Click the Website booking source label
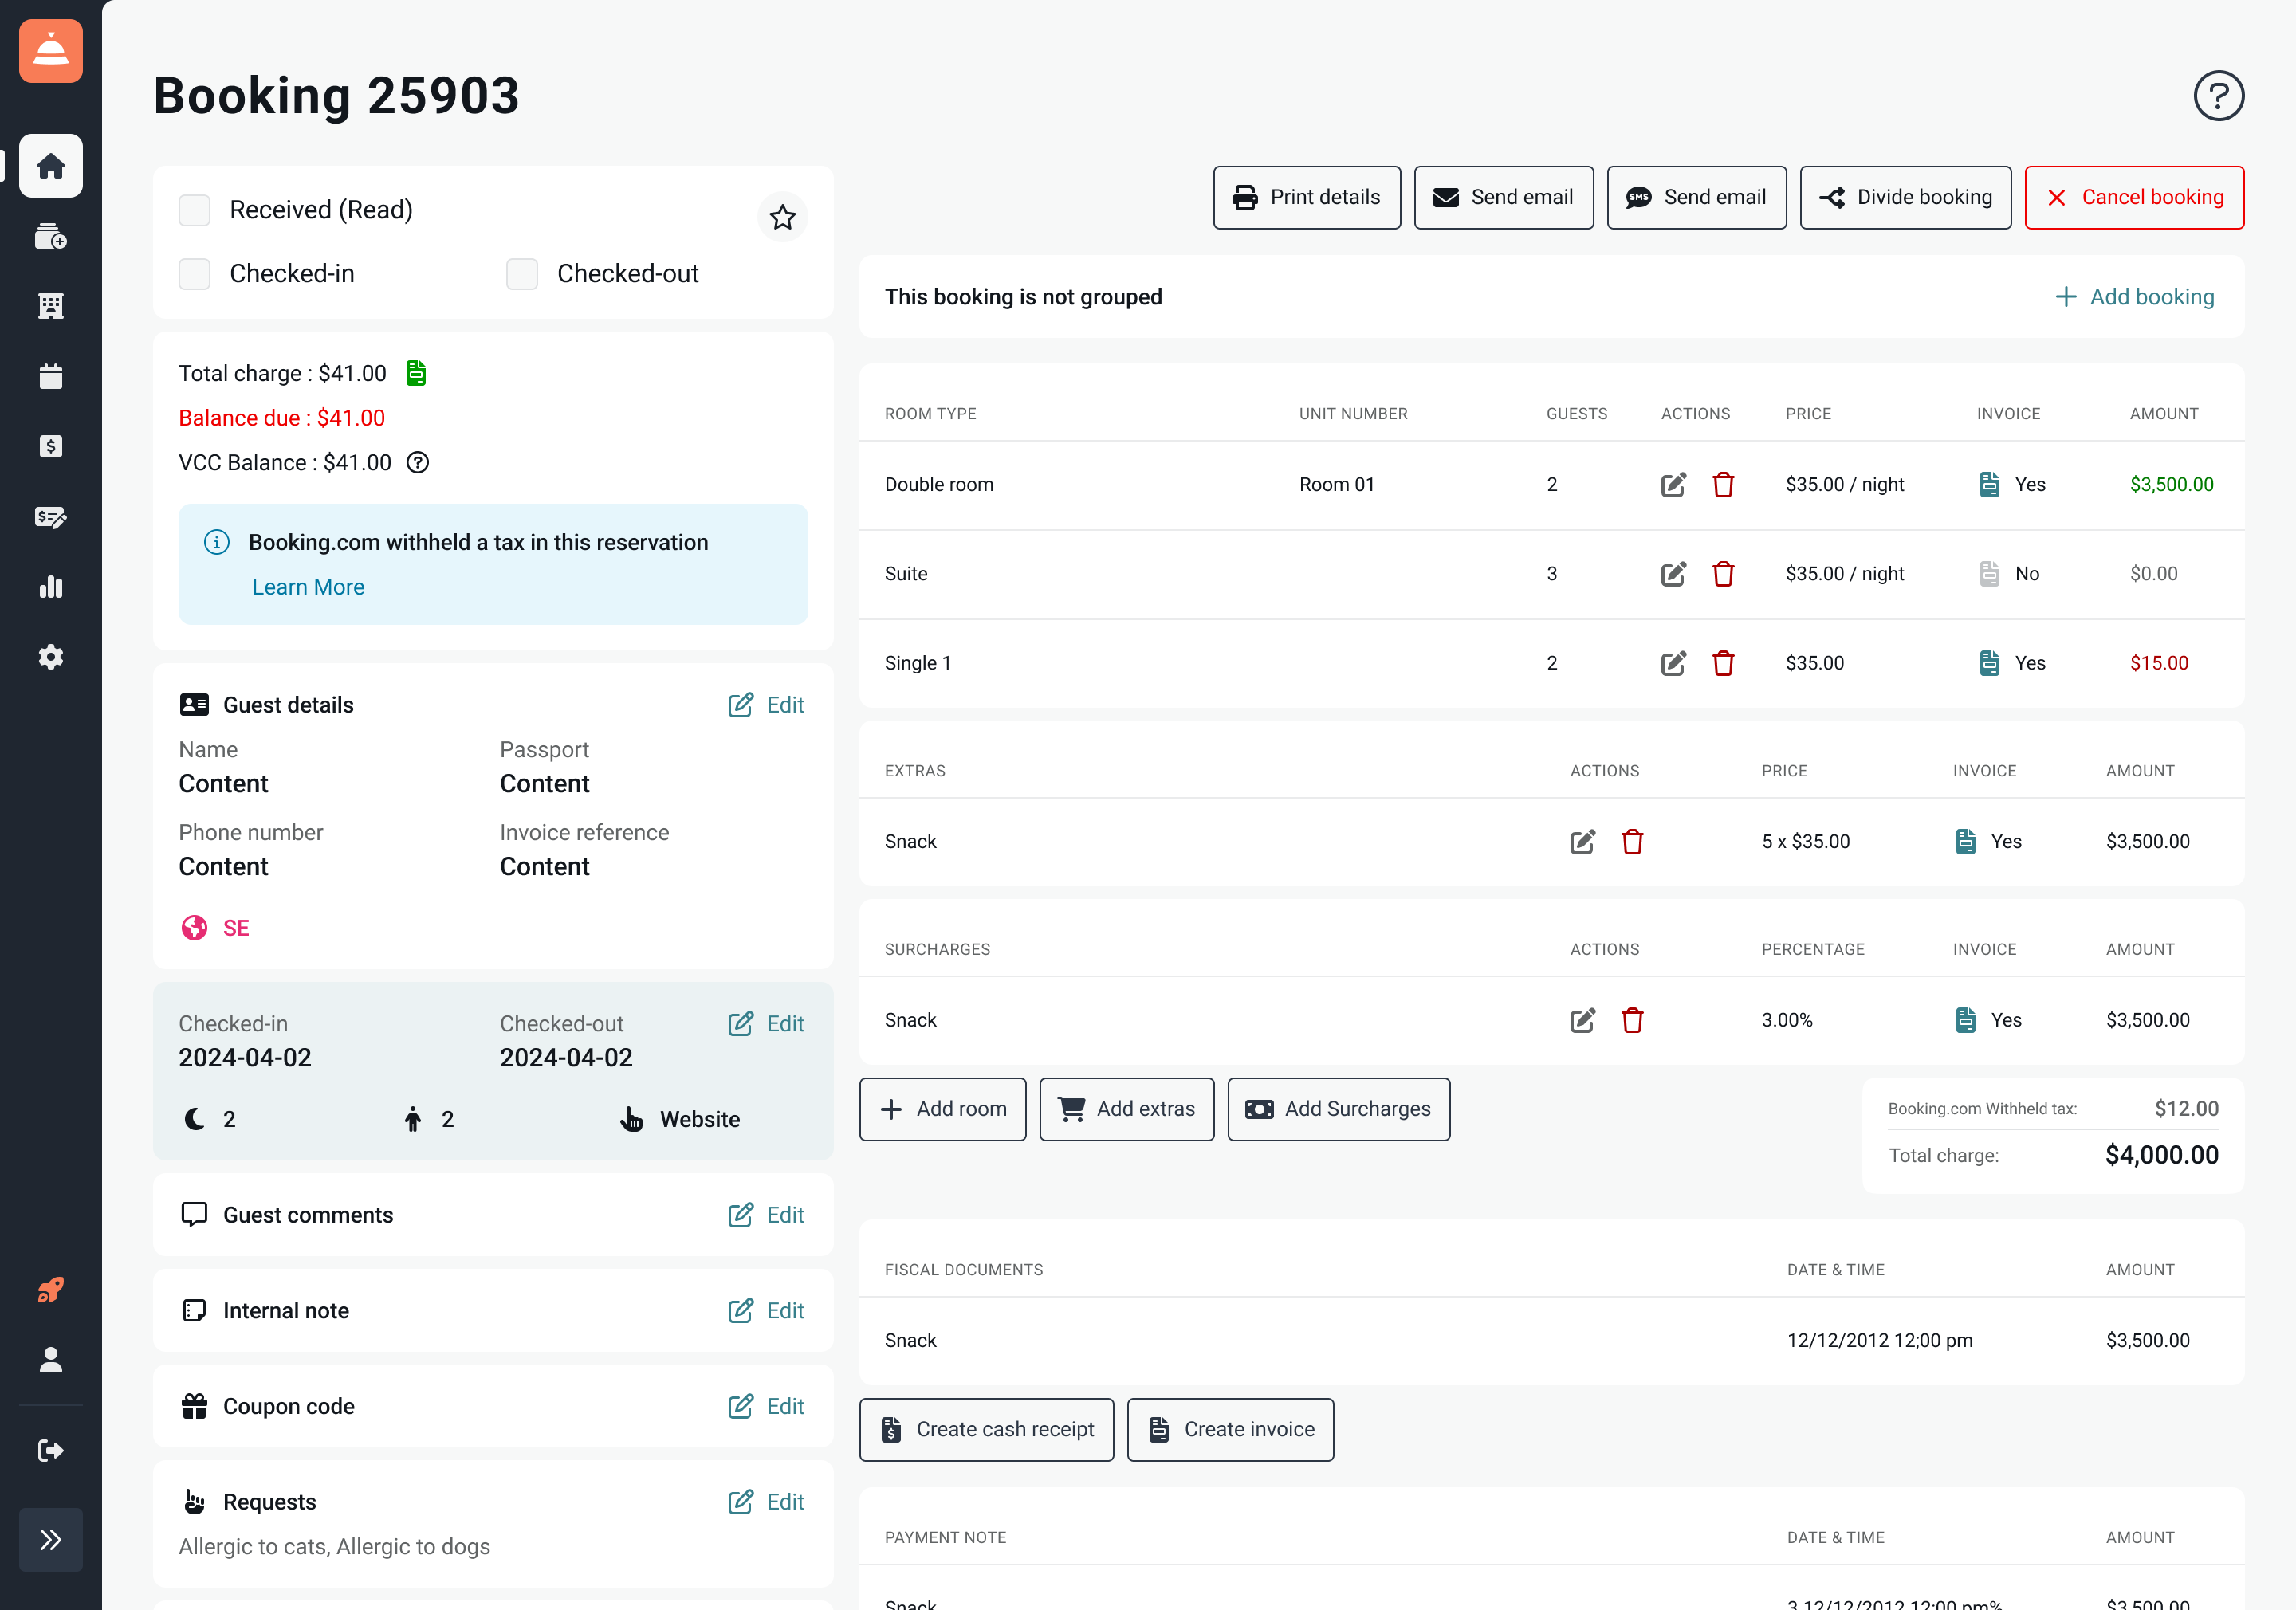The height and width of the screenshot is (1610, 2296). click(699, 1119)
